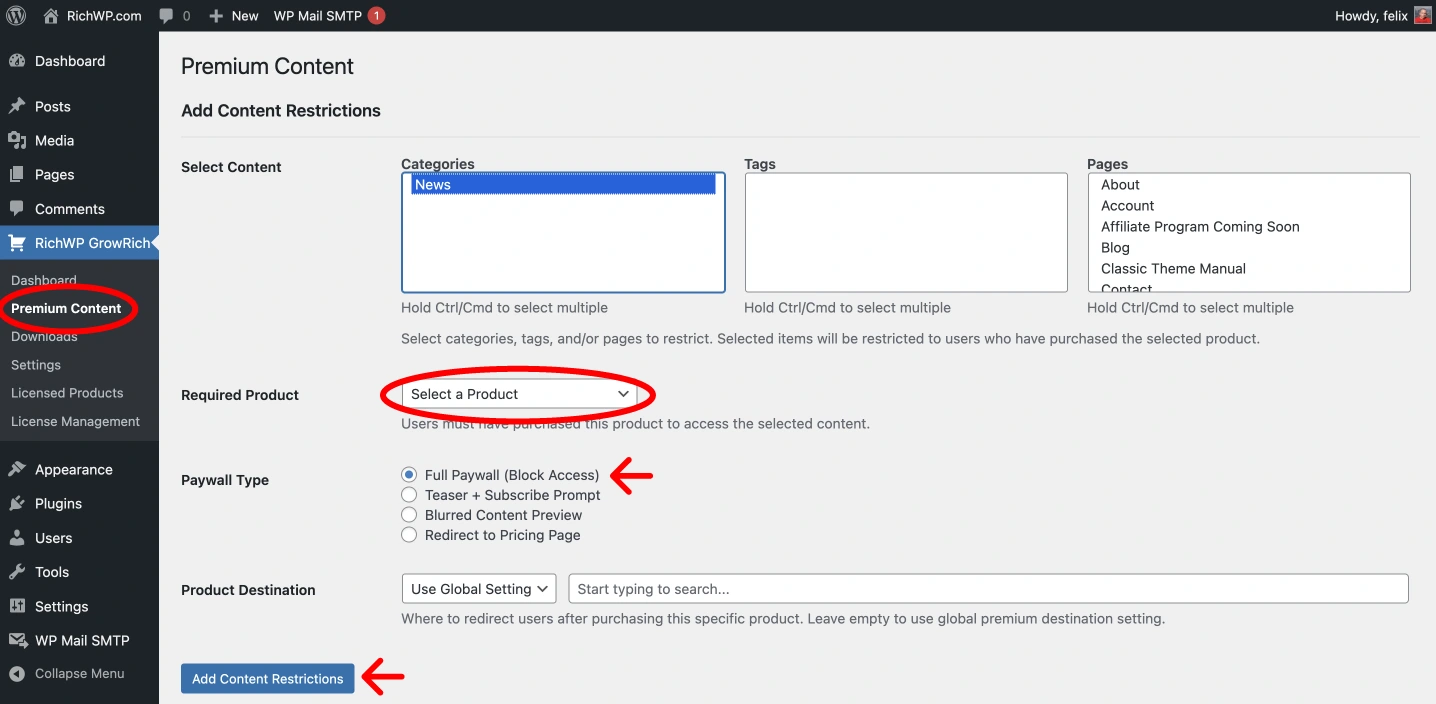Go to the Downloads submenu item
Screen dimensions: 1436x704
44,337
